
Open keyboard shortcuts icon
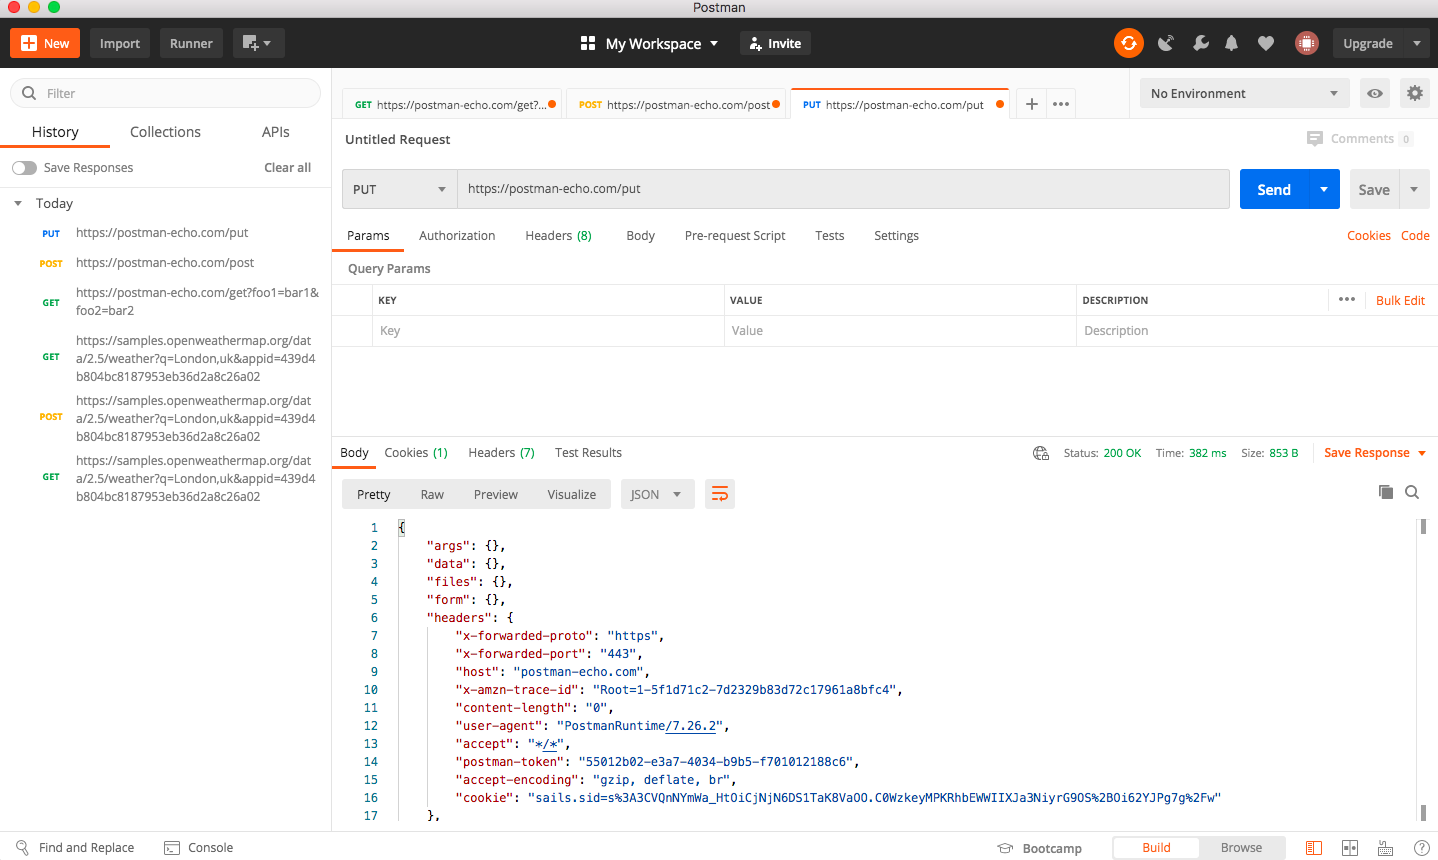pyautogui.click(x=1385, y=848)
